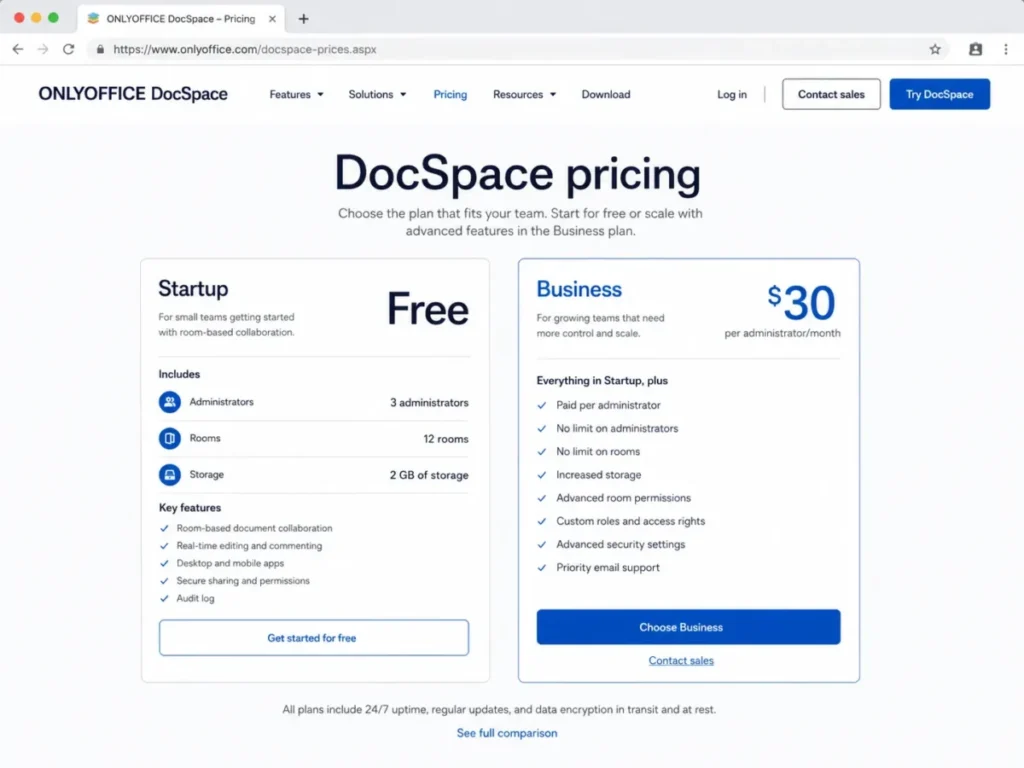Viewport: 1024px width, 768px height.
Task: Click the Storage icon in Startup plan
Action: [x=170, y=475]
